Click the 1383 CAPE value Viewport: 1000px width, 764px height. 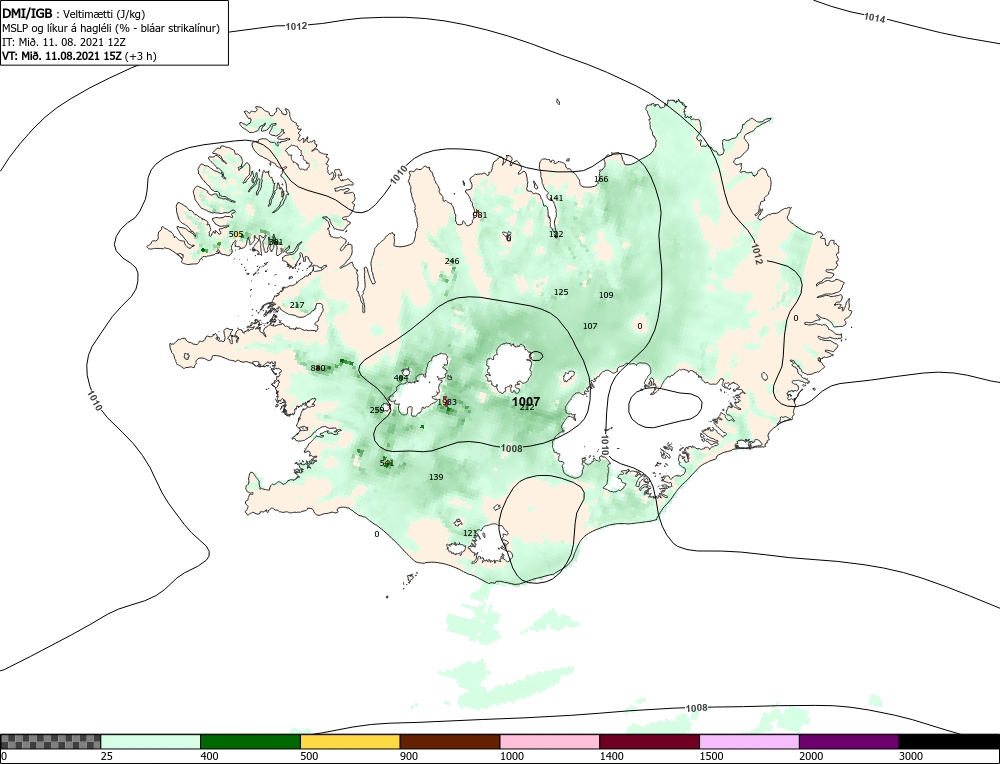[447, 402]
